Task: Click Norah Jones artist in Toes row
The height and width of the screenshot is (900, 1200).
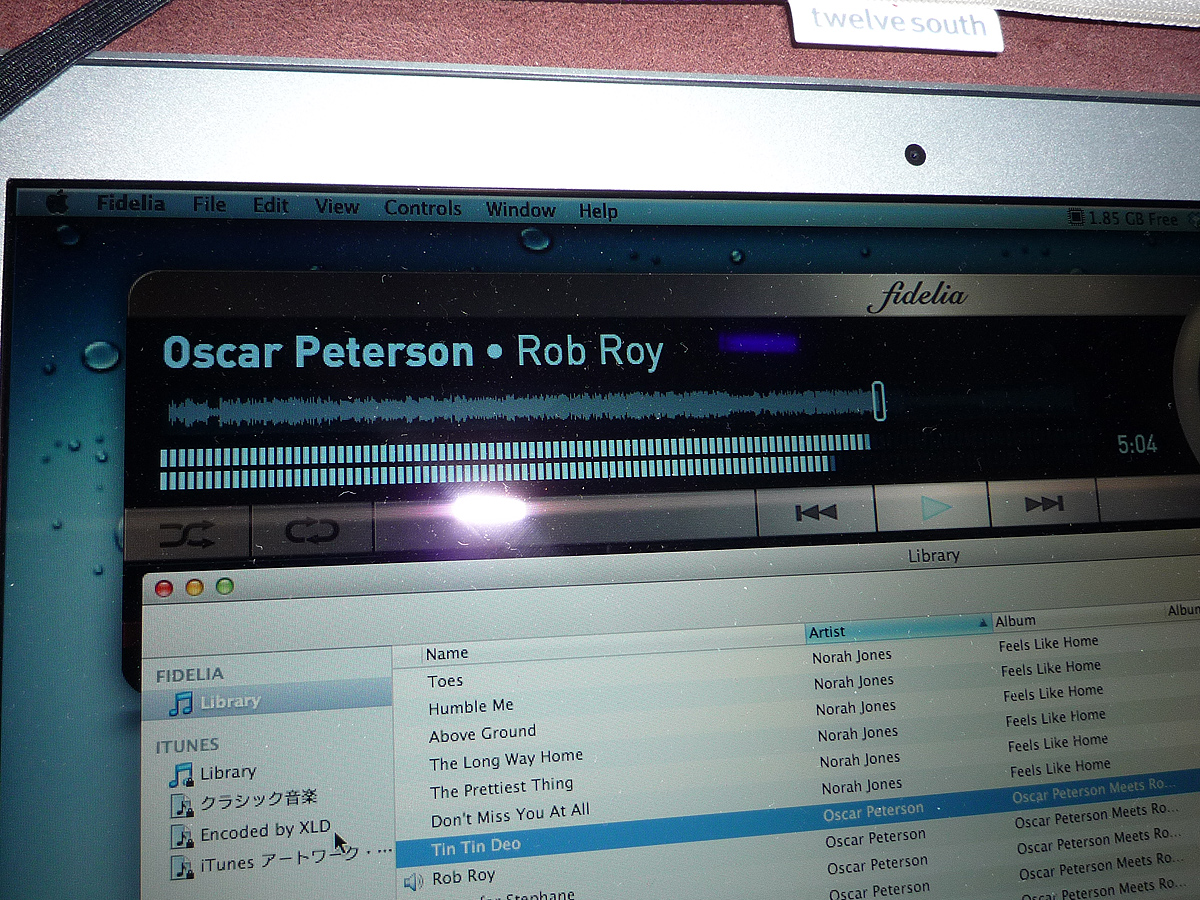Action: point(852,655)
